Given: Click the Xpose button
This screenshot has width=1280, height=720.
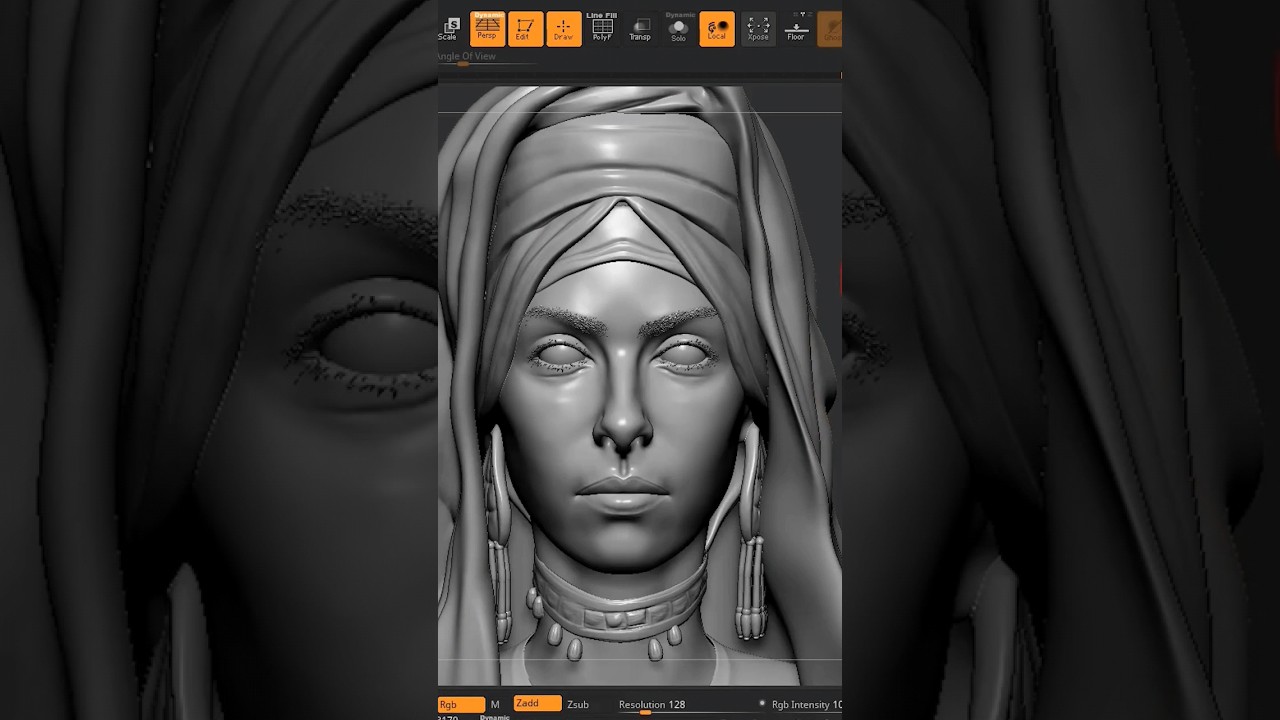Looking at the screenshot, I should 758,29.
